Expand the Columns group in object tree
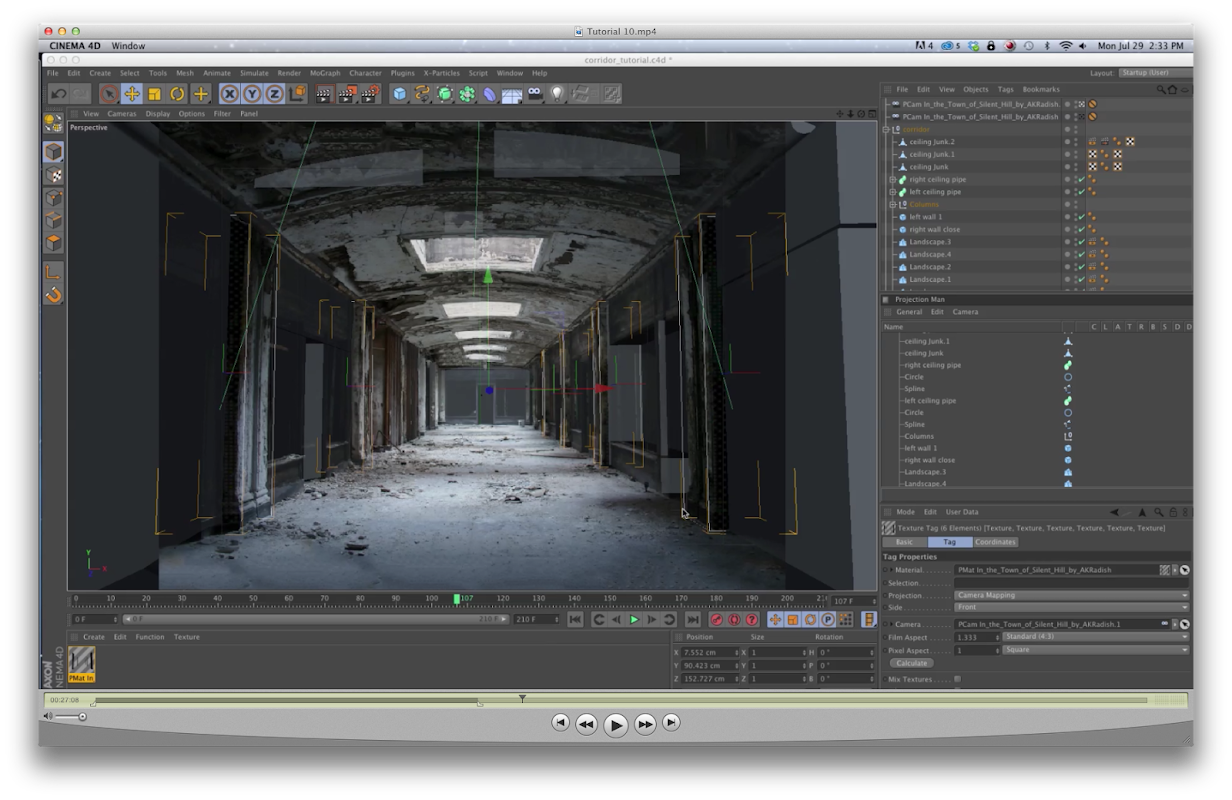Viewport: 1232px width, 800px height. point(892,205)
